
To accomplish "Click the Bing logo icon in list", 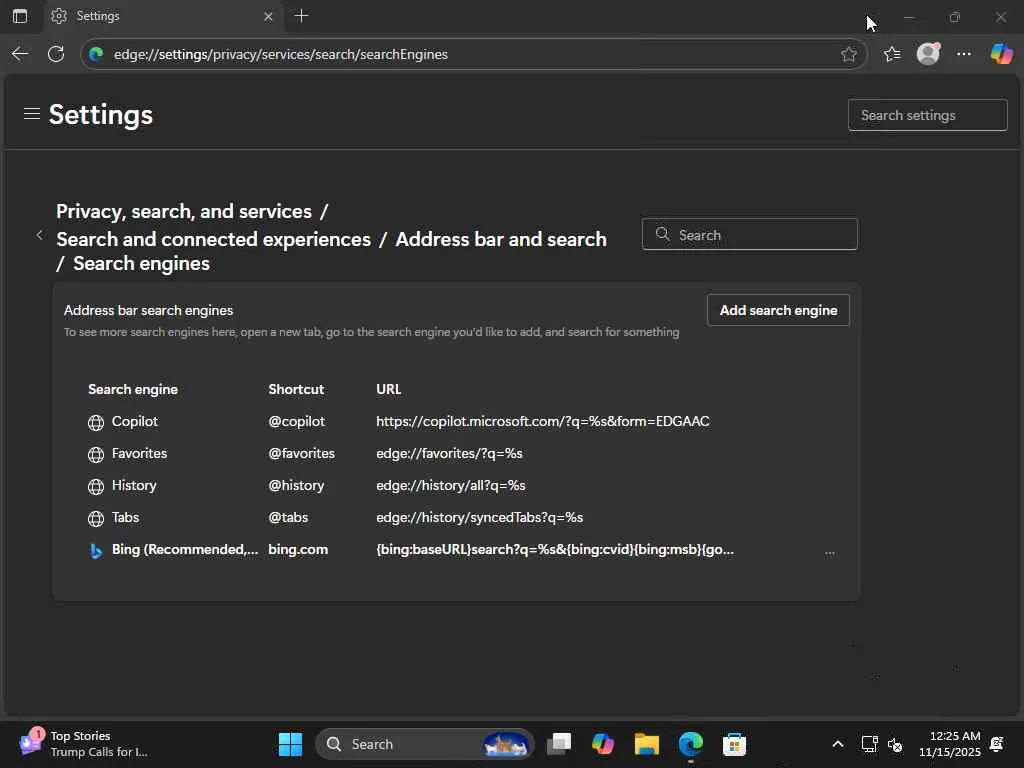I will 95,551.
